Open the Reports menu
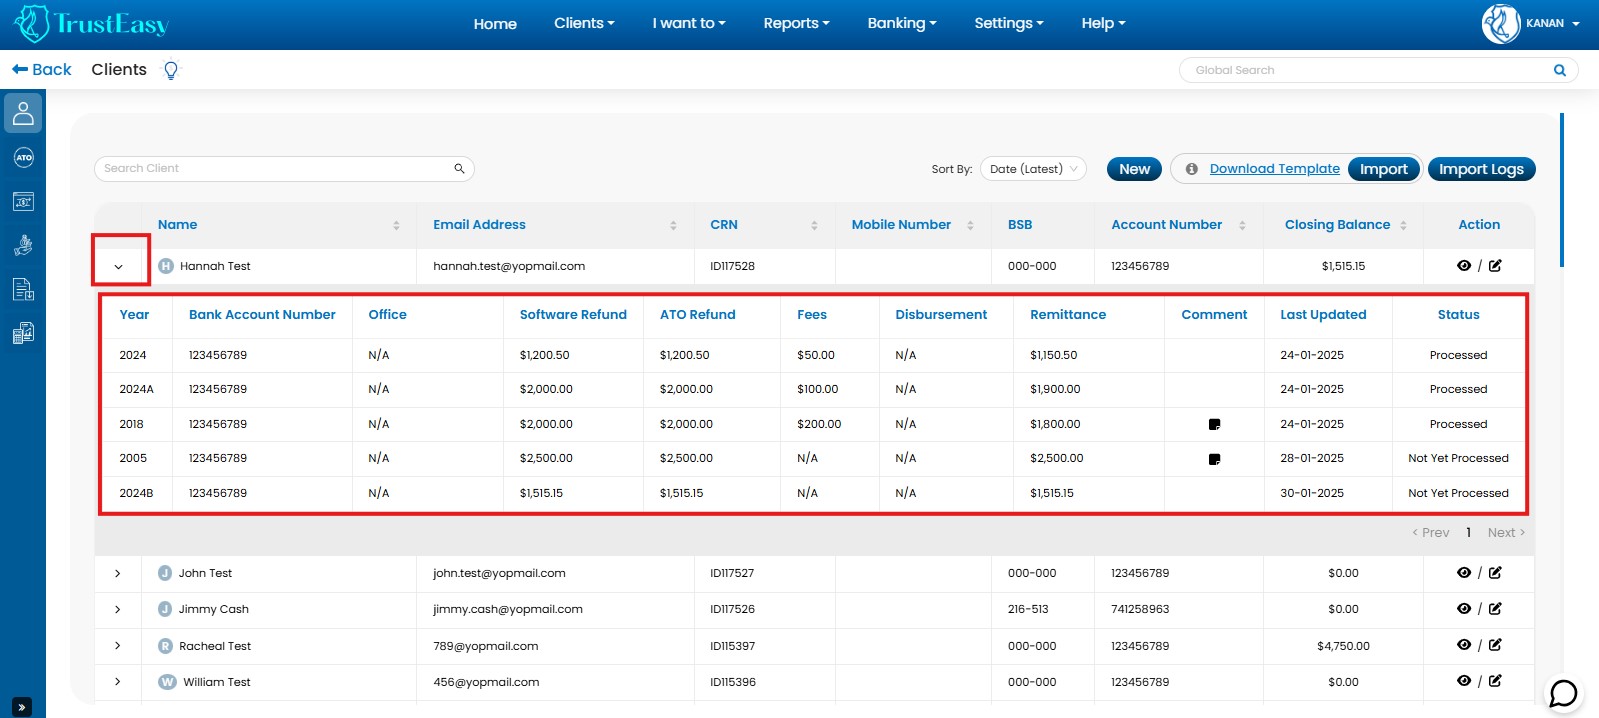The width and height of the screenshot is (1599, 718). [x=796, y=23]
